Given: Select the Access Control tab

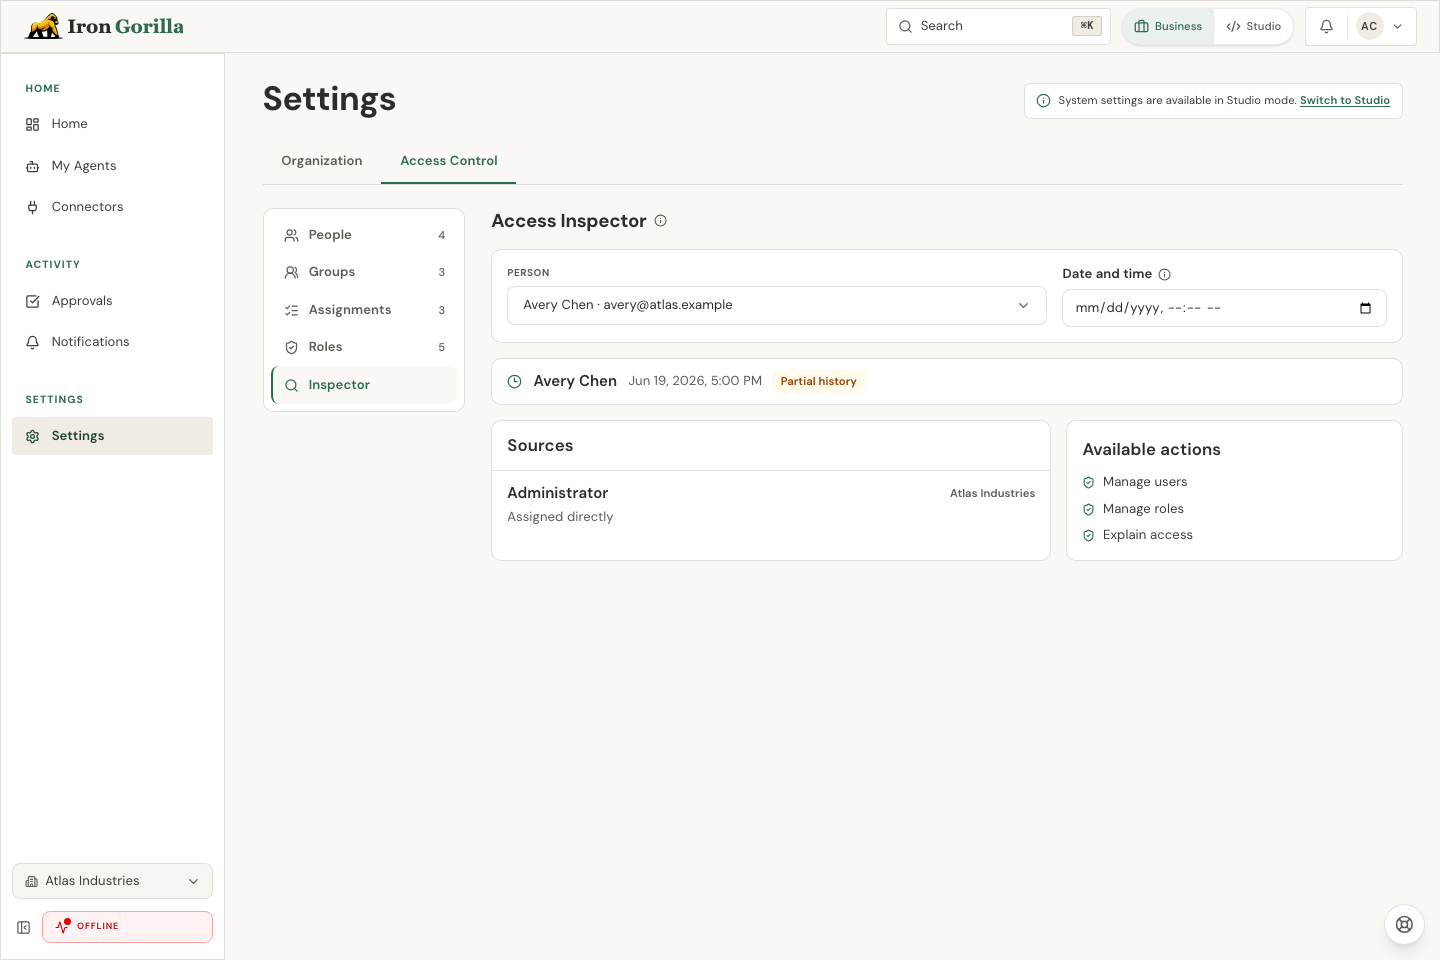Looking at the screenshot, I should (449, 161).
